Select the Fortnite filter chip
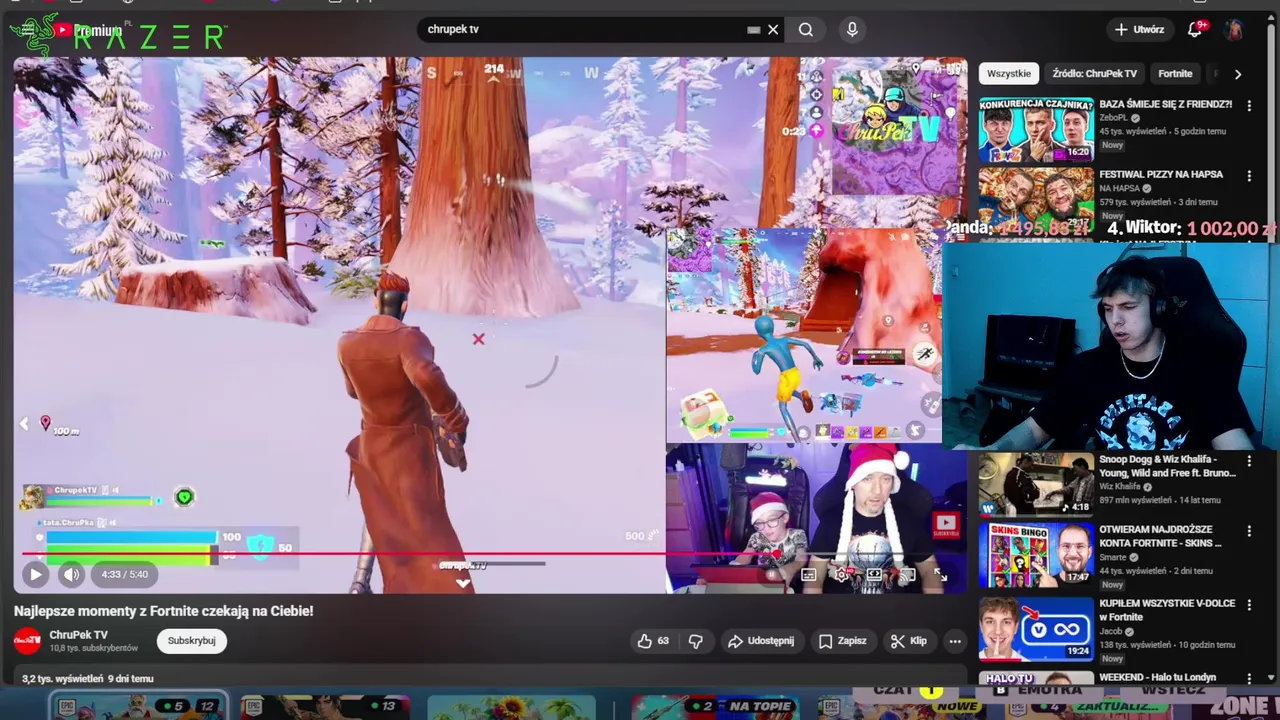The image size is (1280, 720). click(x=1175, y=74)
